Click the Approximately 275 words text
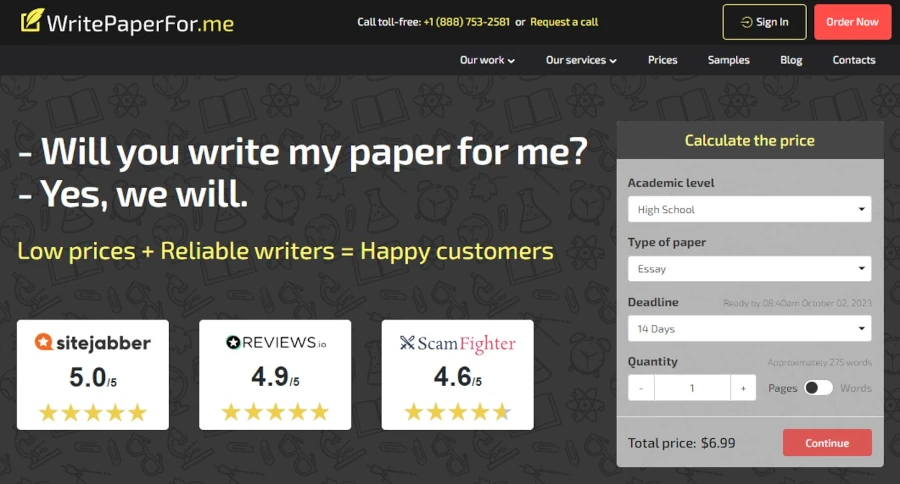The image size is (900, 484). (x=820, y=362)
